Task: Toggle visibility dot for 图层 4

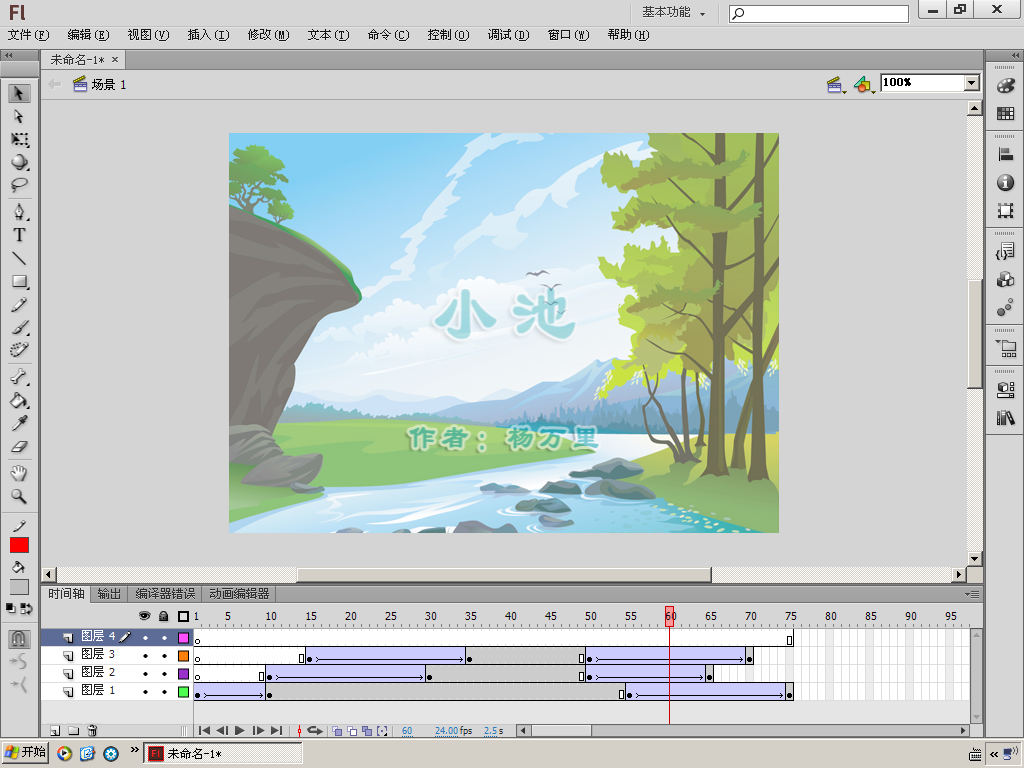Action: point(145,637)
